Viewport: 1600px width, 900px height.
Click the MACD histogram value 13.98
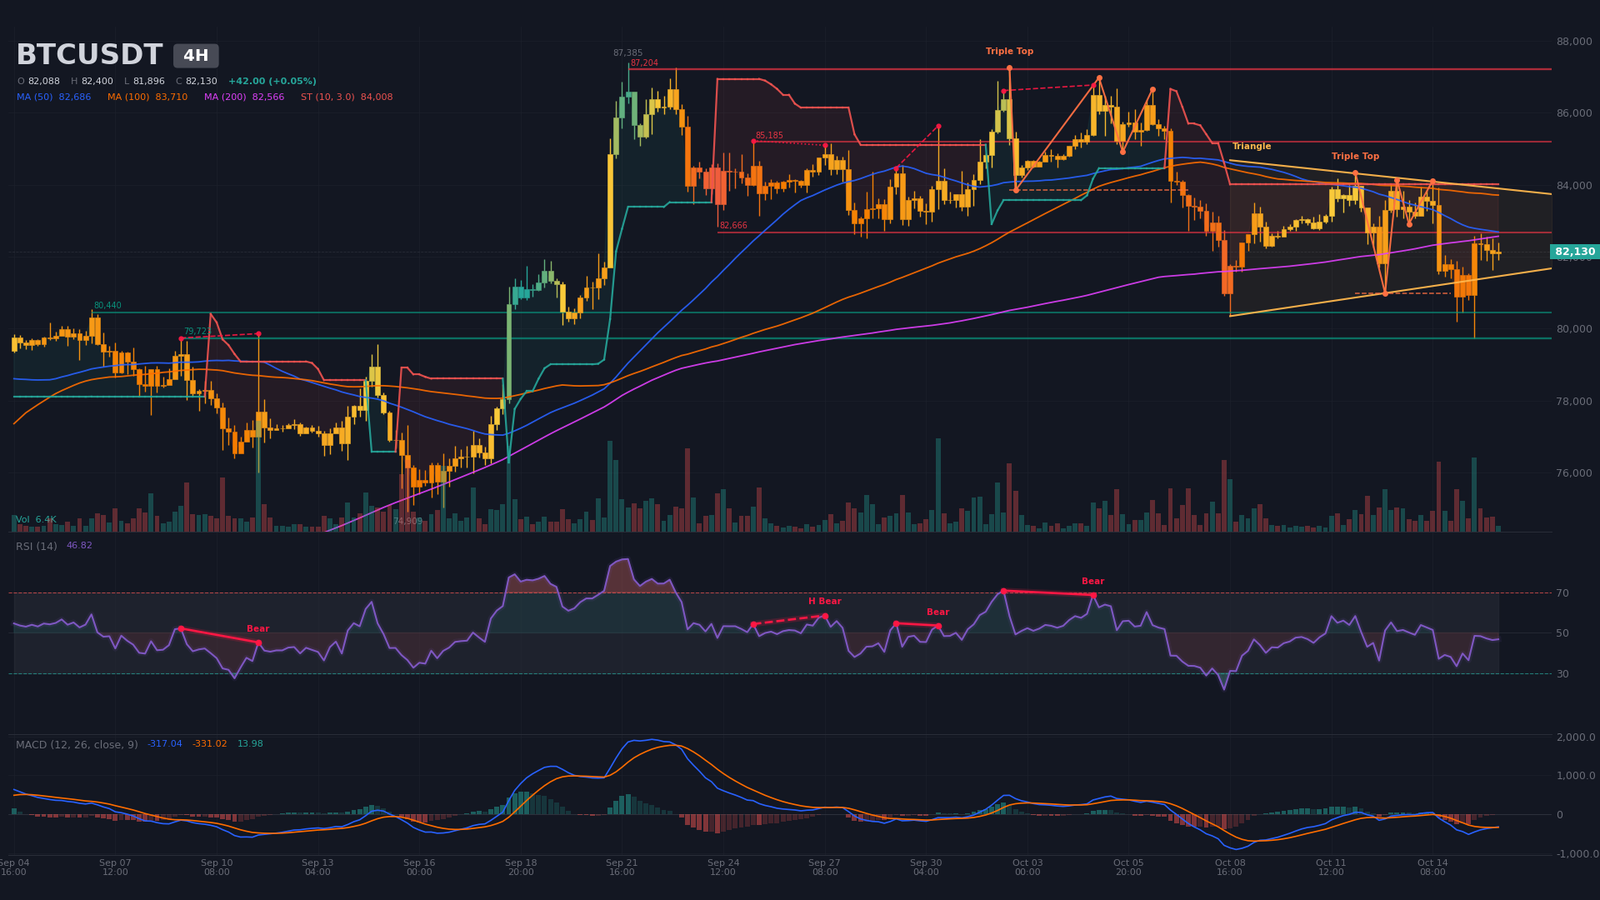click(250, 744)
